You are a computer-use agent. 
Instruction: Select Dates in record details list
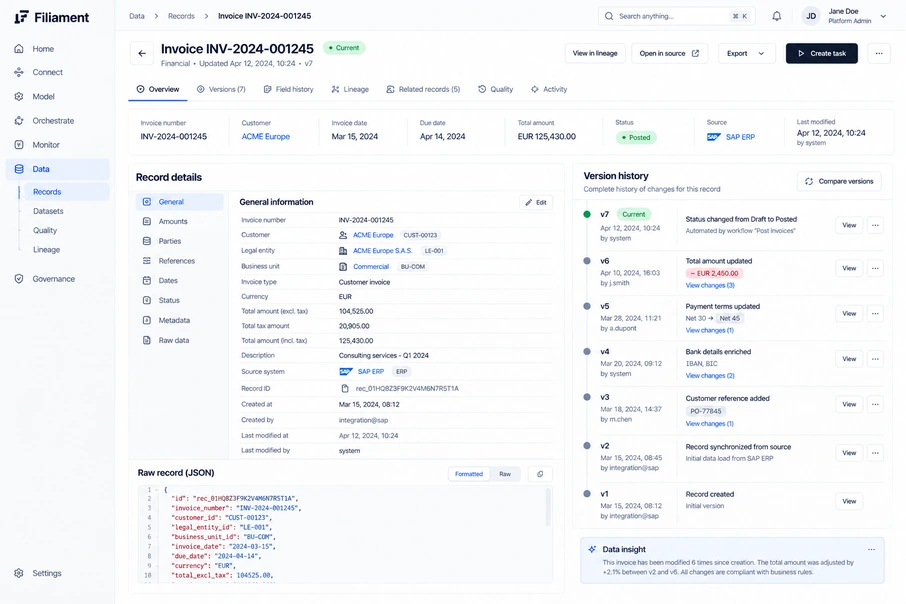click(179, 280)
